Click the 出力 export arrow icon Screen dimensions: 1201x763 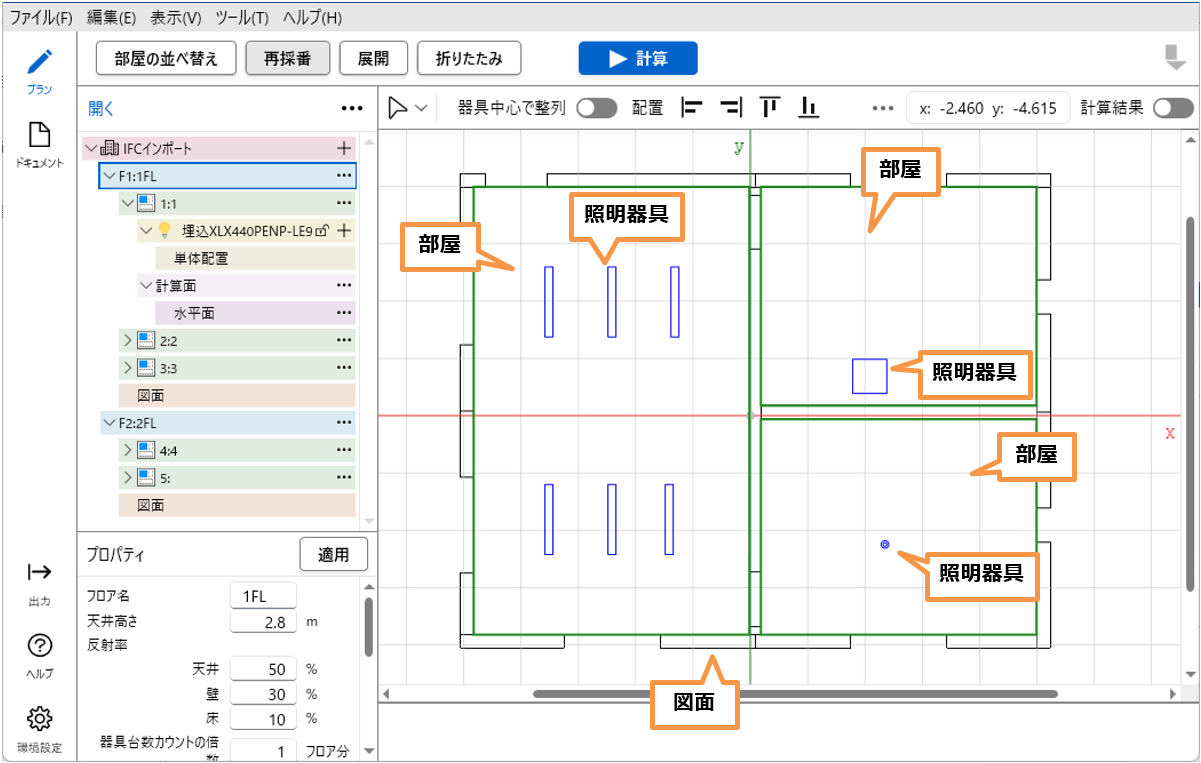(39, 573)
